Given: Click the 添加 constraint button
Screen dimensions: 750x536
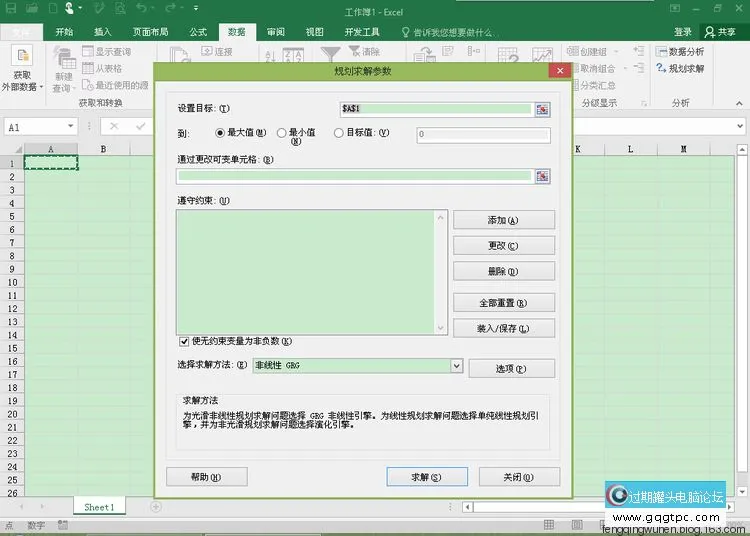Looking at the screenshot, I should 504,220.
